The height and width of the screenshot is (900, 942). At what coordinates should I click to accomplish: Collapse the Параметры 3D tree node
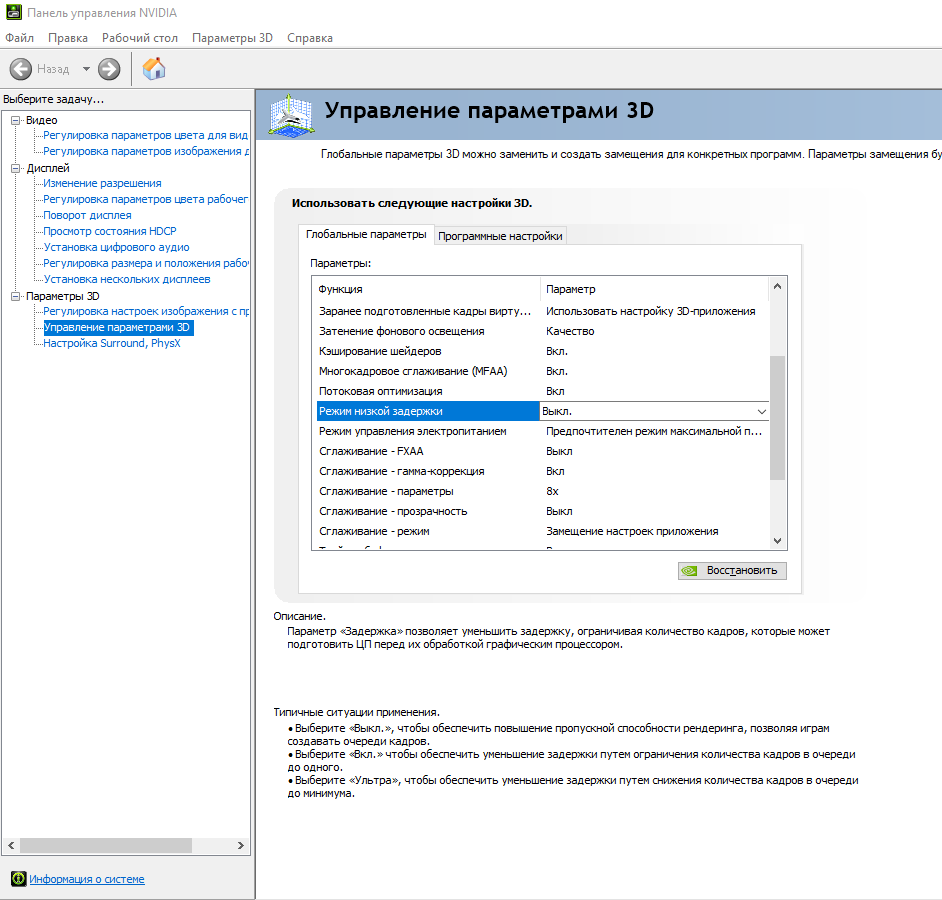(x=16, y=296)
